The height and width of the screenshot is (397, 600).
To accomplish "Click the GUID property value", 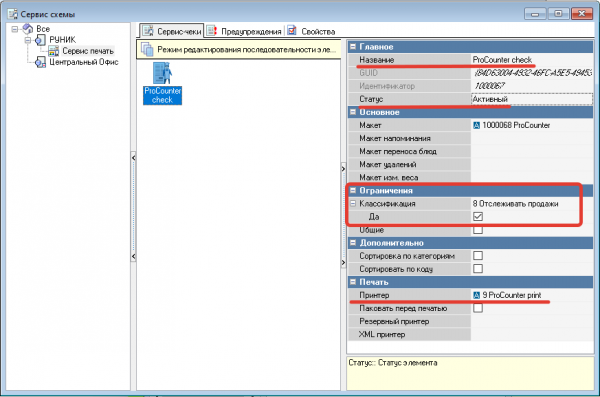I will [x=533, y=73].
